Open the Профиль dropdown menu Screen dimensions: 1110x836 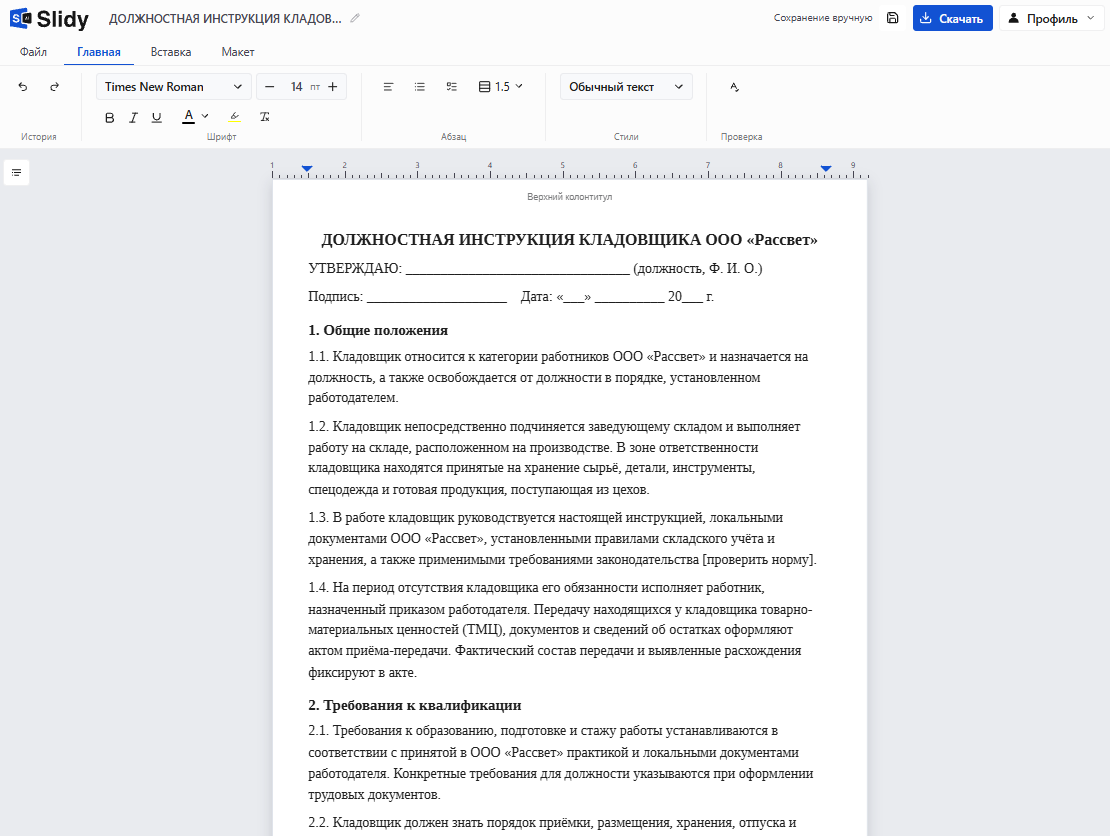(1051, 18)
